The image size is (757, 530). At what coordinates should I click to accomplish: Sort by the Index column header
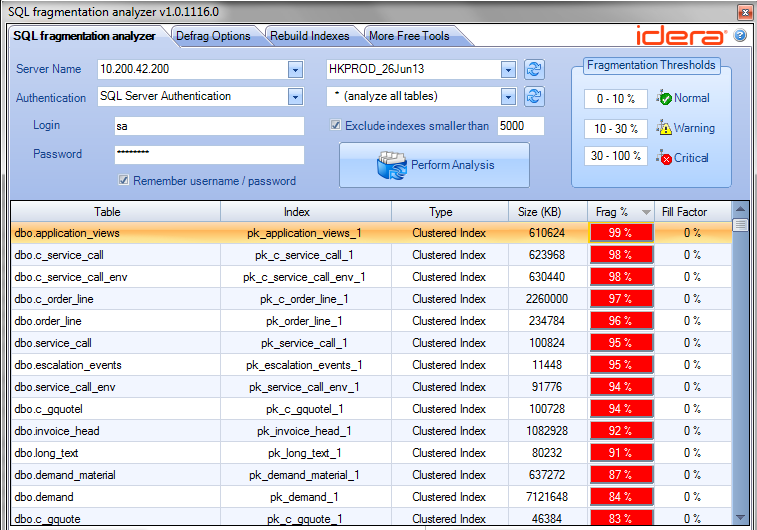(306, 212)
